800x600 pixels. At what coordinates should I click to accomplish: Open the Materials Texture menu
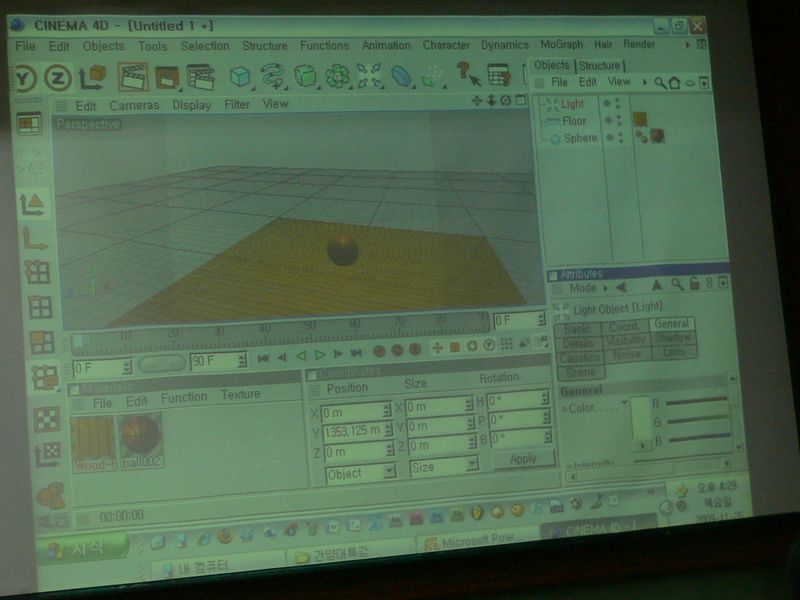coord(240,395)
